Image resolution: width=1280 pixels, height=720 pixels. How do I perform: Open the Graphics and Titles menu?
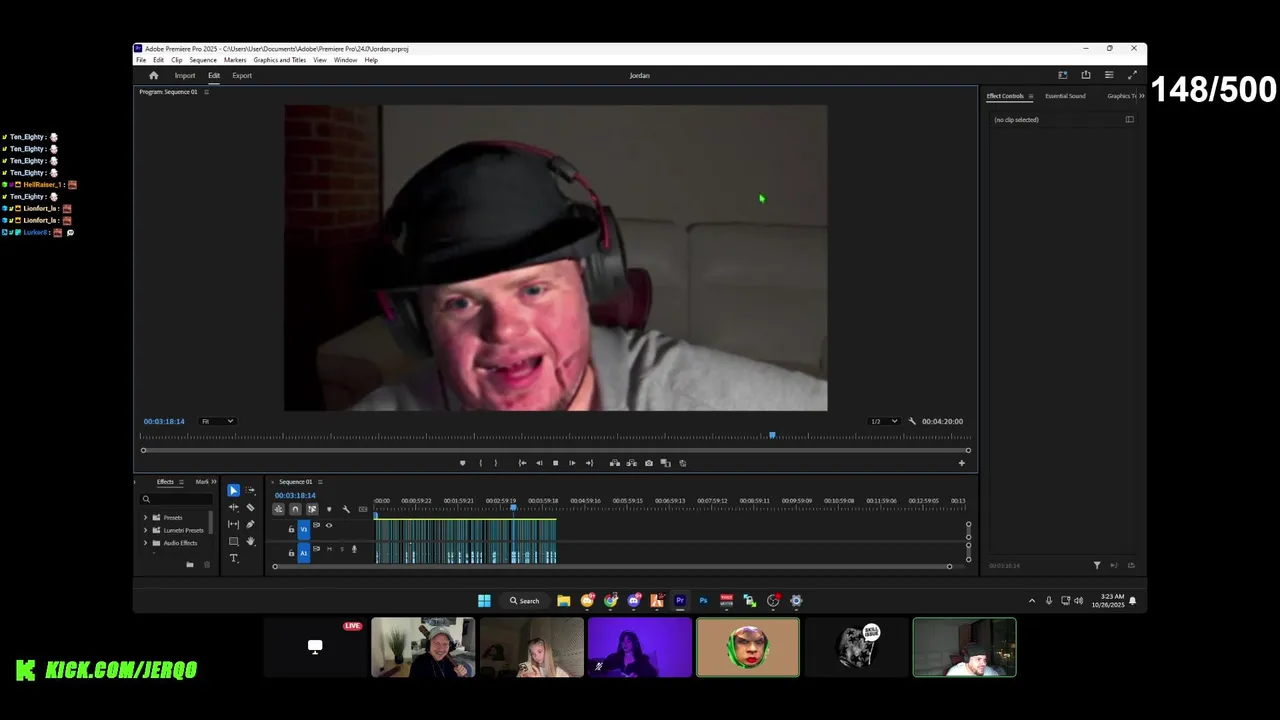coord(280,60)
